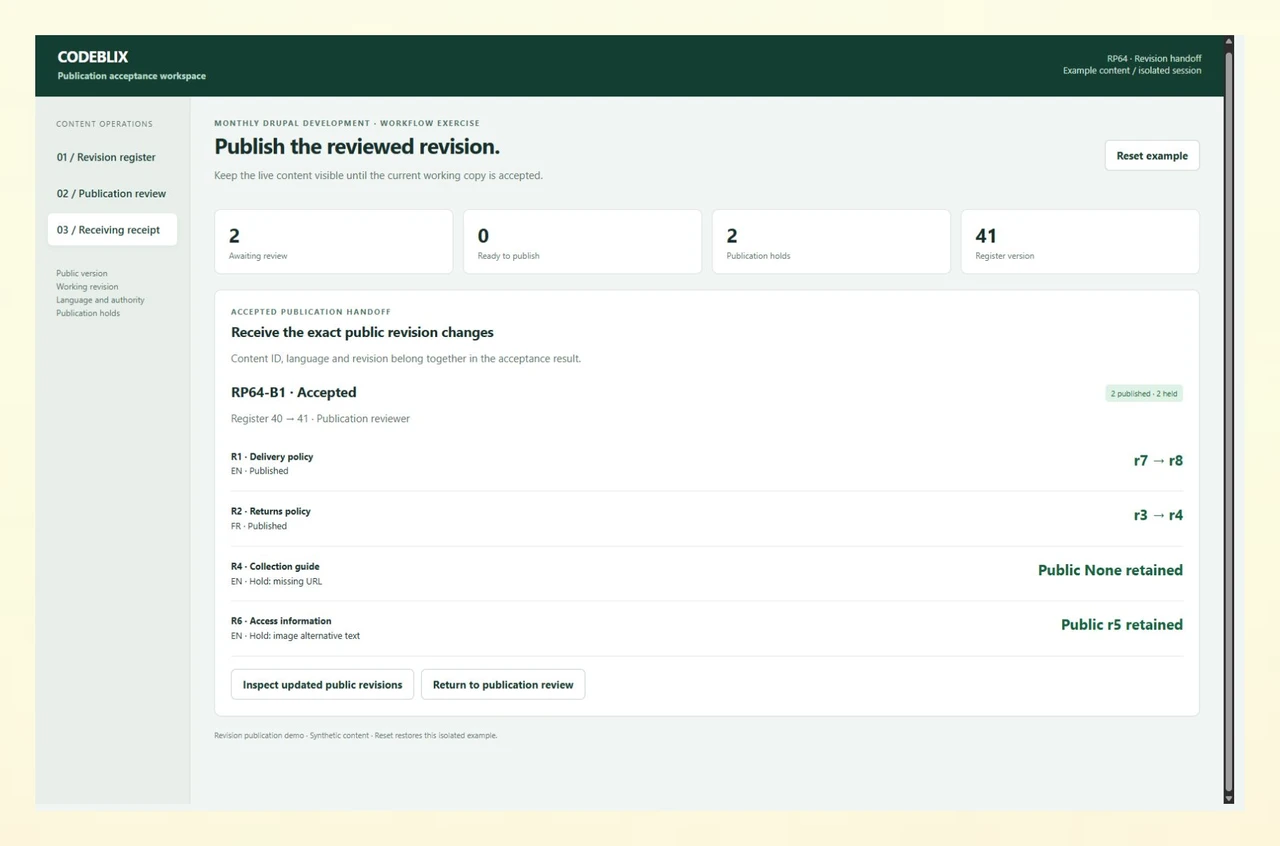Click 'Receive the exact public revision changes' heading
The height and width of the screenshot is (846, 1280).
coord(362,333)
